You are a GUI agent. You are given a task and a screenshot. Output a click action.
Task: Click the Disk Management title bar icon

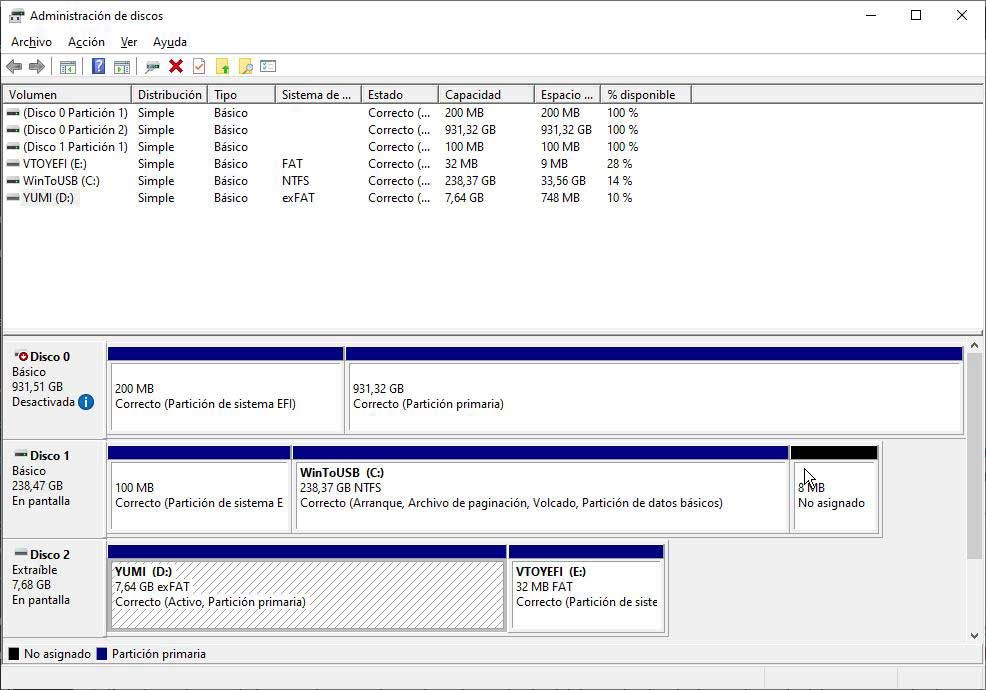click(x=16, y=16)
